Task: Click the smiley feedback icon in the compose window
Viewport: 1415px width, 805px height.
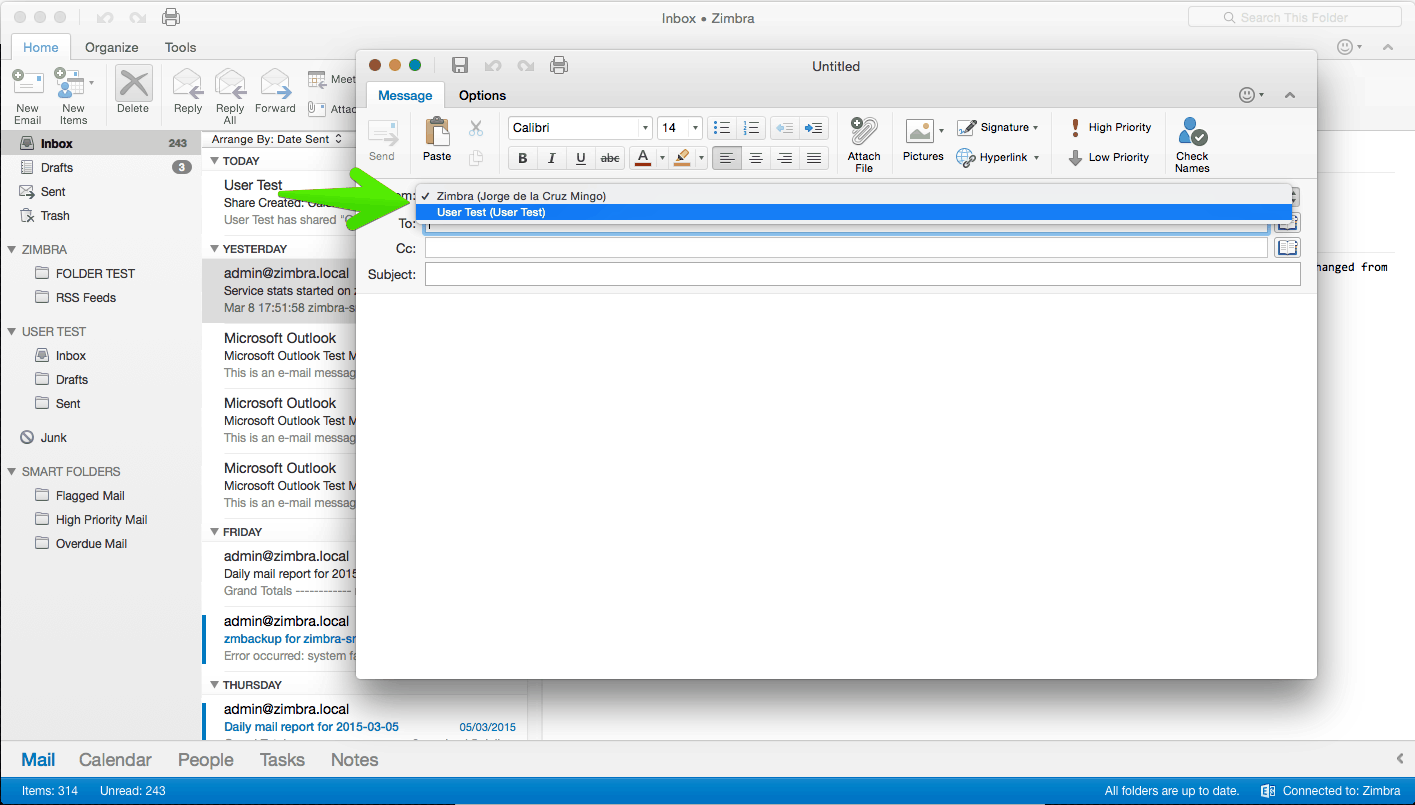Action: click(1247, 95)
